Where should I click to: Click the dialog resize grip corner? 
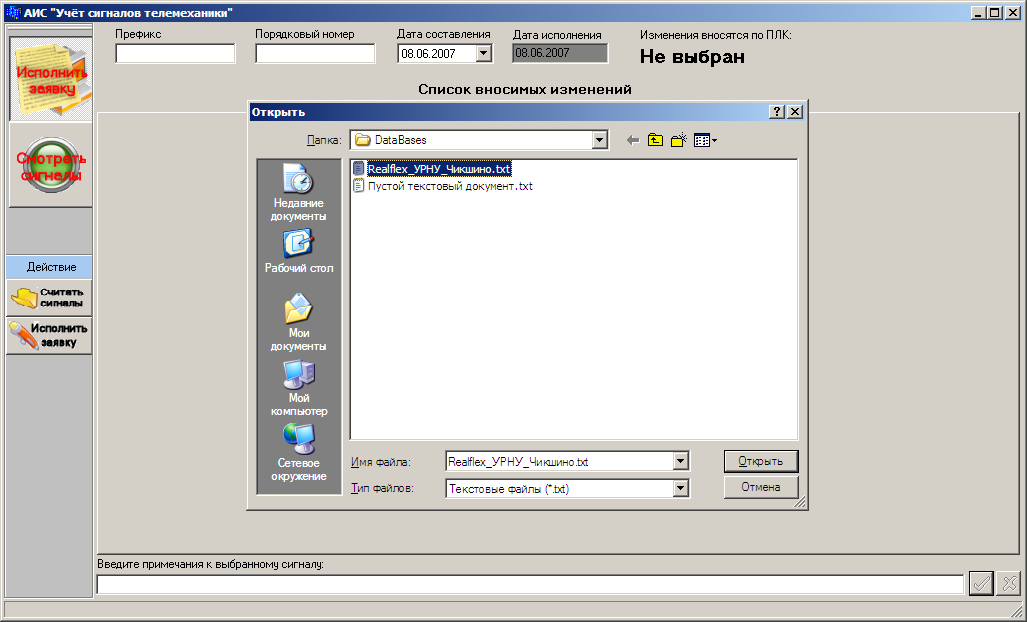pyautogui.click(x=800, y=503)
